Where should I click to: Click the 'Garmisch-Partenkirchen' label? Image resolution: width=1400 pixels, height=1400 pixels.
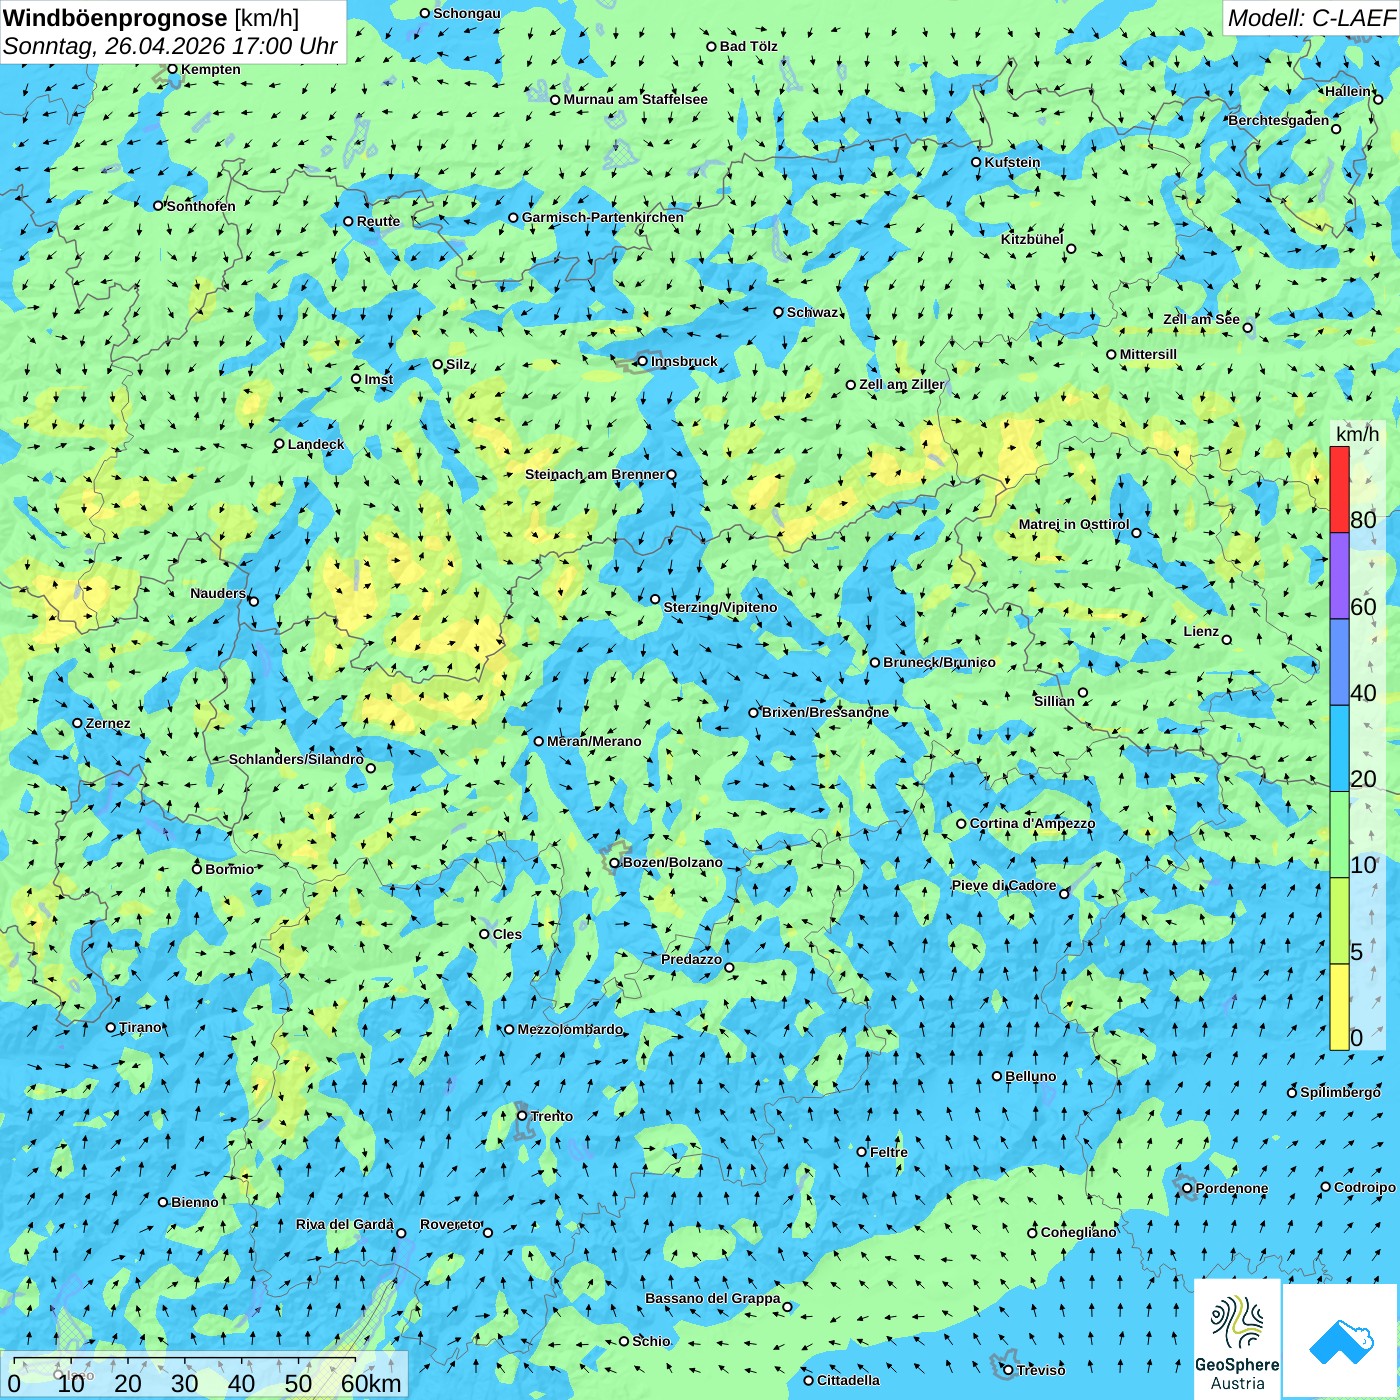click(603, 217)
